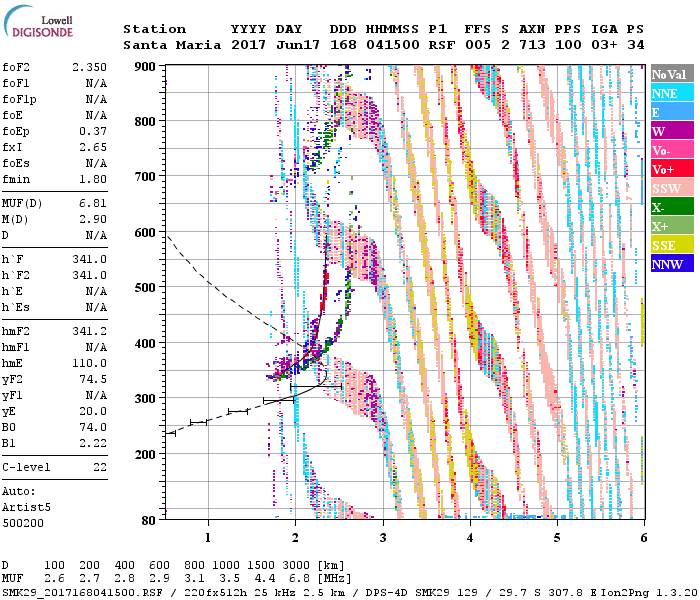The height and width of the screenshot is (600, 700).
Task: Click the h`F value 341.0
Action: click(x=89, y=259)
